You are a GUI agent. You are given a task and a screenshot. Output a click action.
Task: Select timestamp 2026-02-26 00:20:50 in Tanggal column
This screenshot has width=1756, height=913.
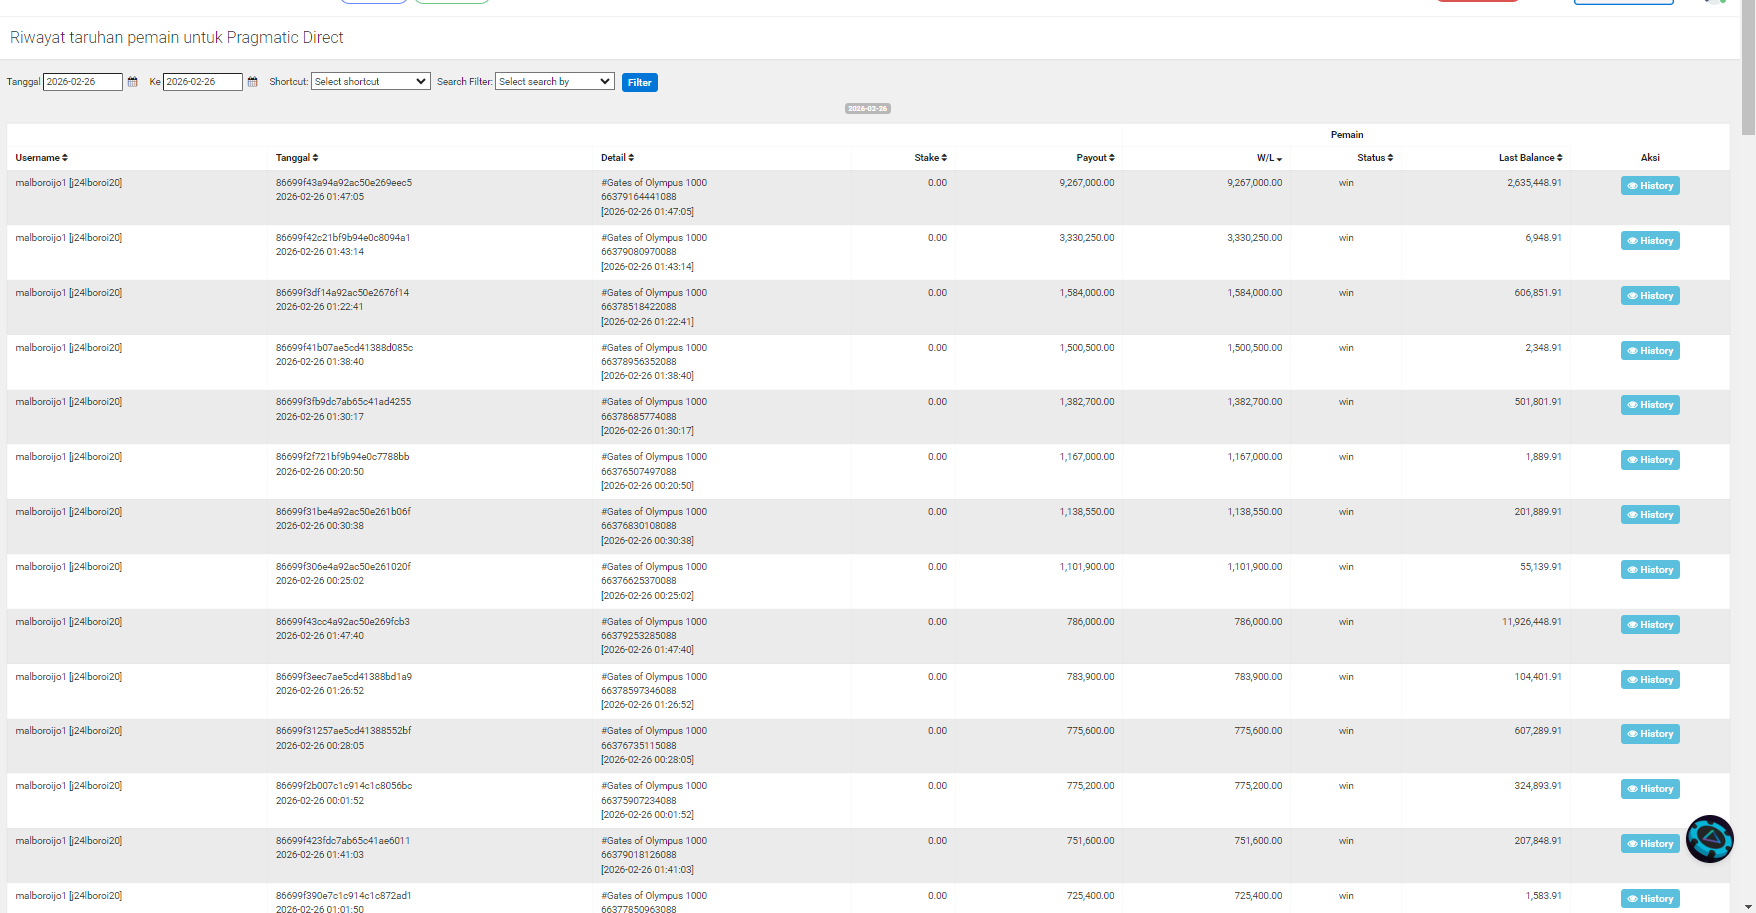(x=320, y=472)
